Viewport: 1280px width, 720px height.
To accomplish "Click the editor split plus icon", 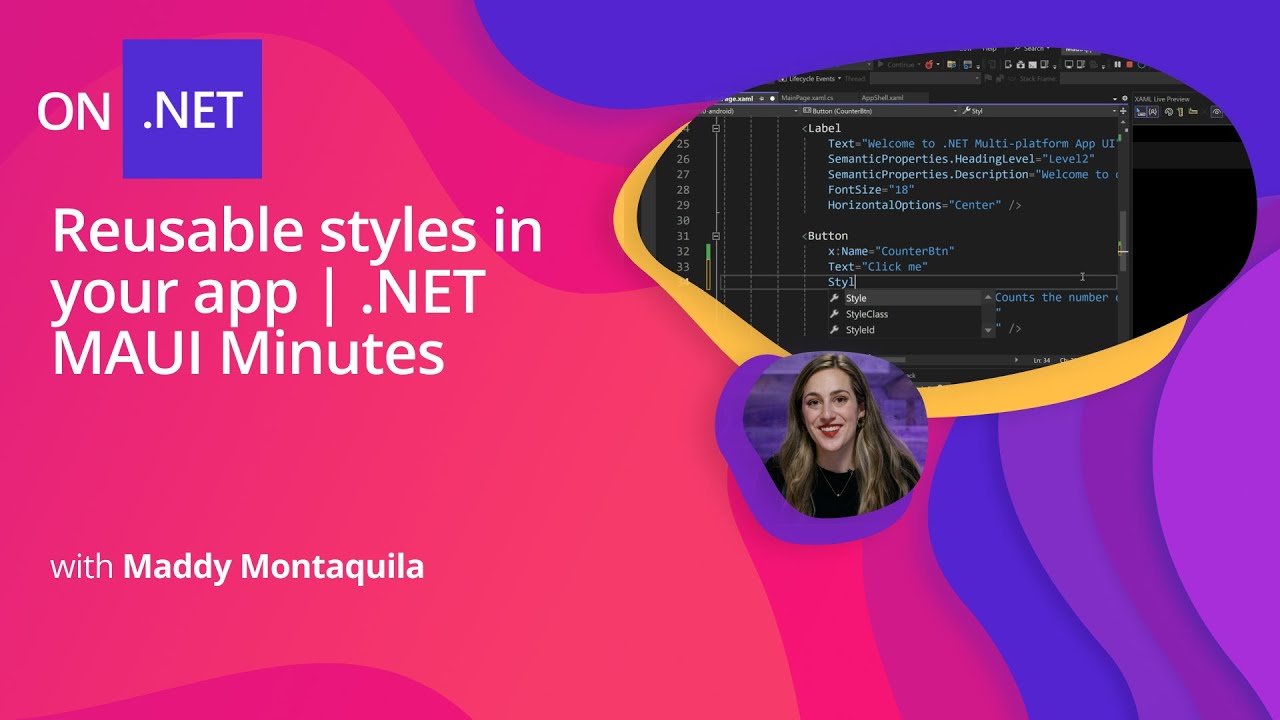I will 1123,111.
